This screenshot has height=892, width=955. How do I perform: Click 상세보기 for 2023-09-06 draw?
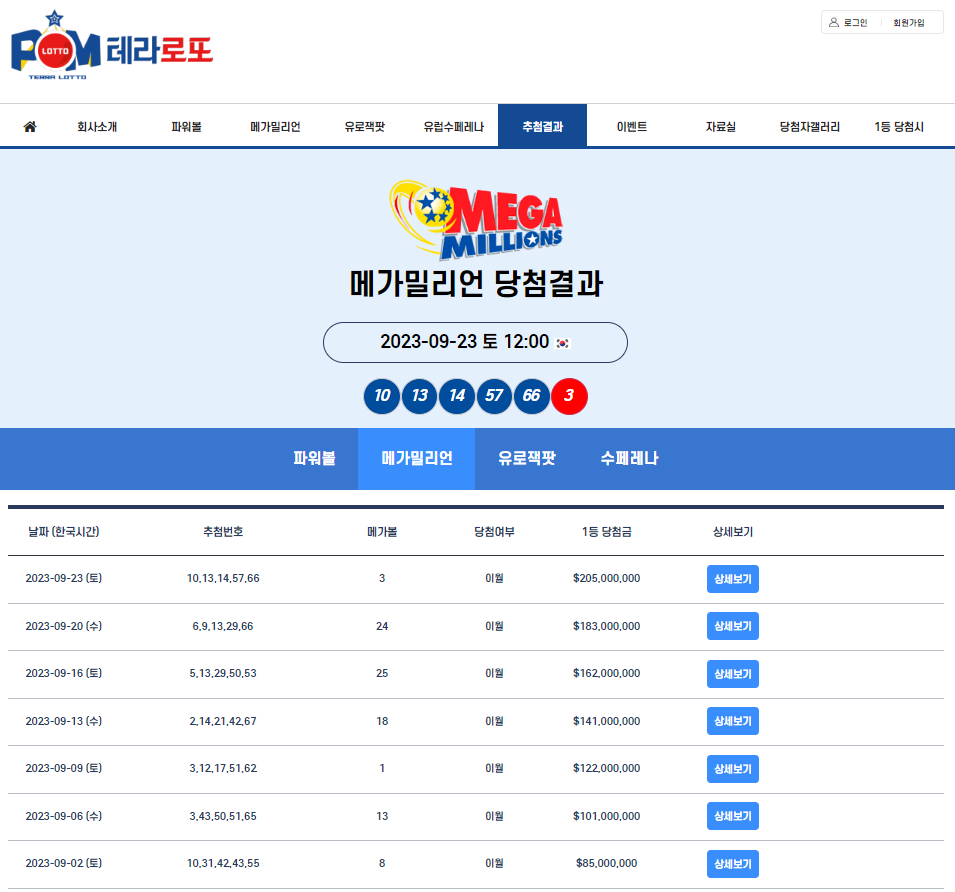pos(733,816)
